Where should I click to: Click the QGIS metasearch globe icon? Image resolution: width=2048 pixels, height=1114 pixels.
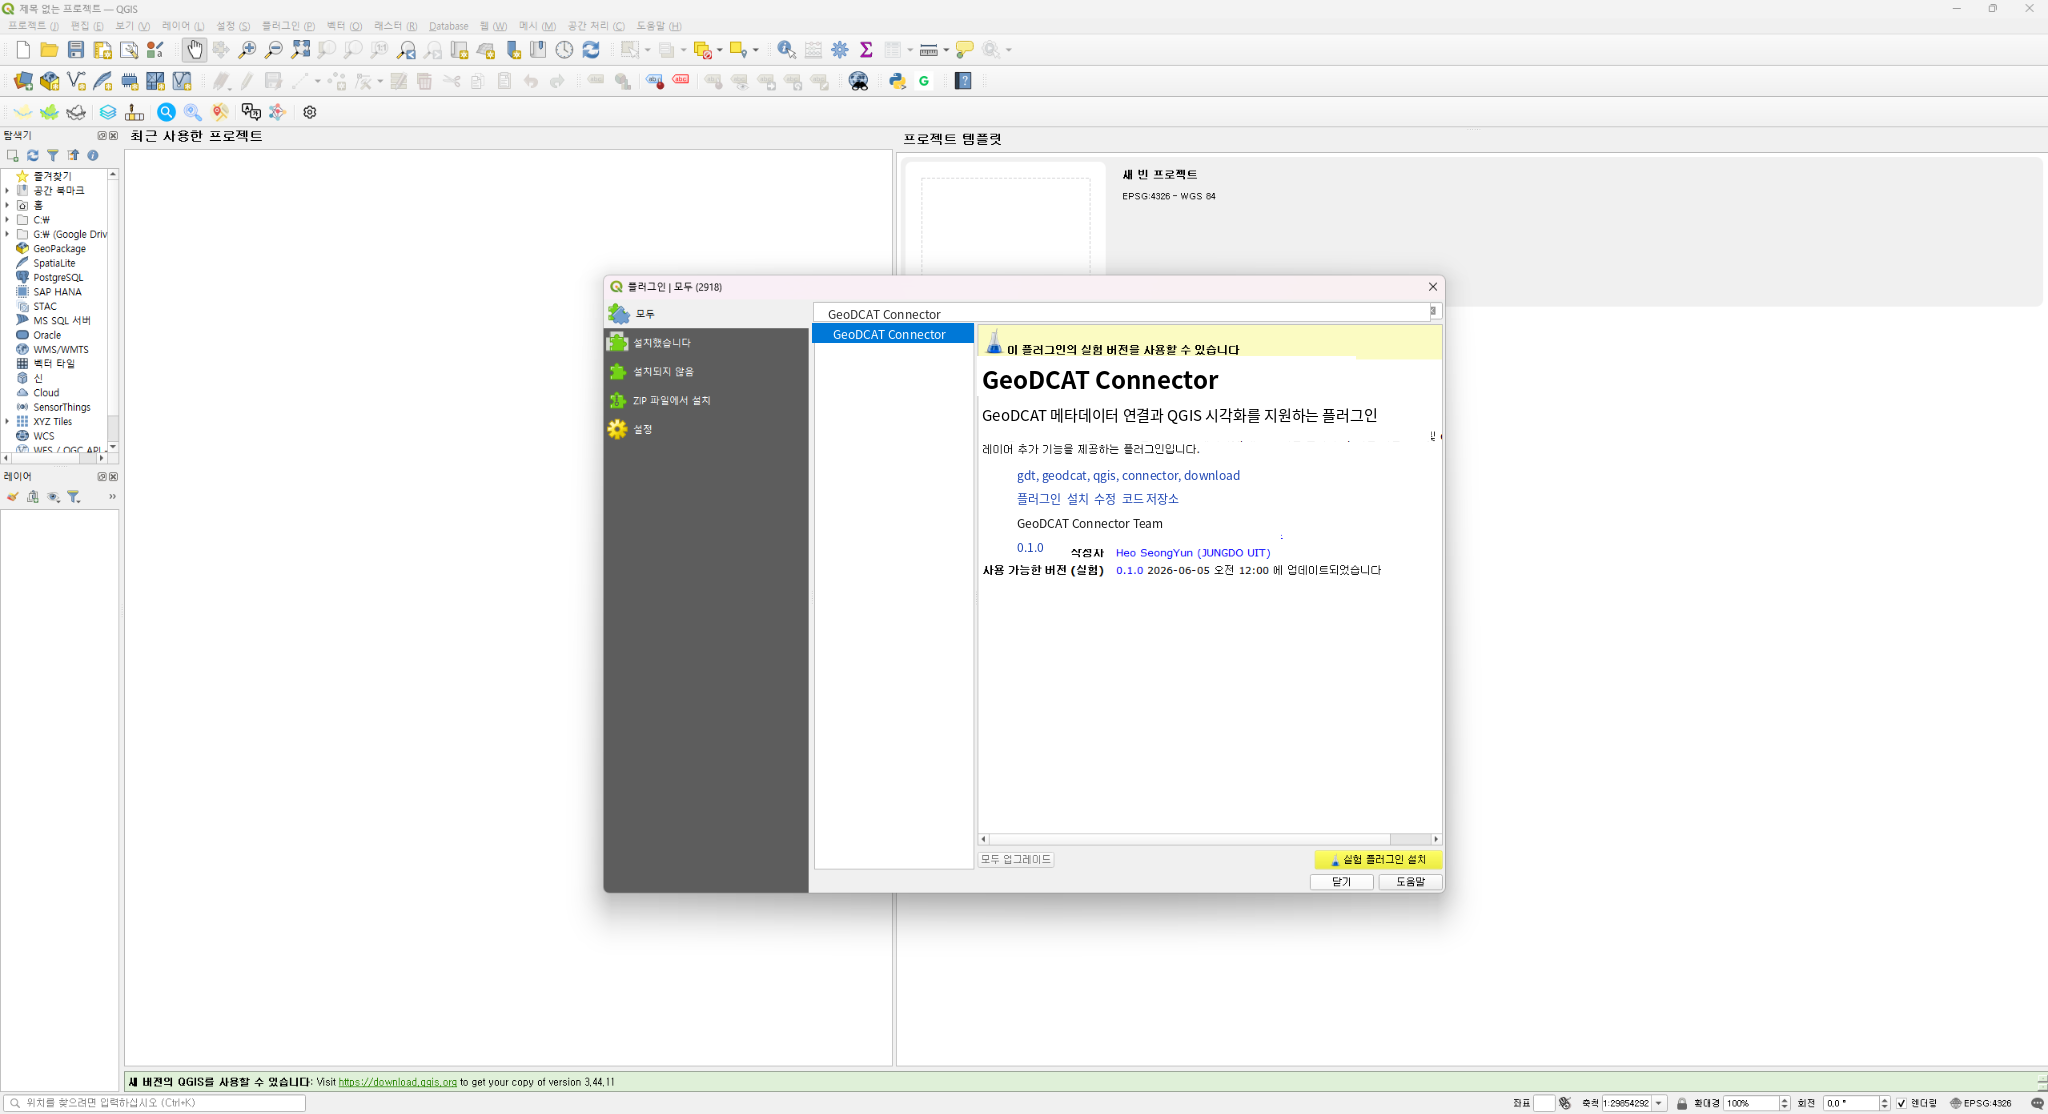click(858, 81)
